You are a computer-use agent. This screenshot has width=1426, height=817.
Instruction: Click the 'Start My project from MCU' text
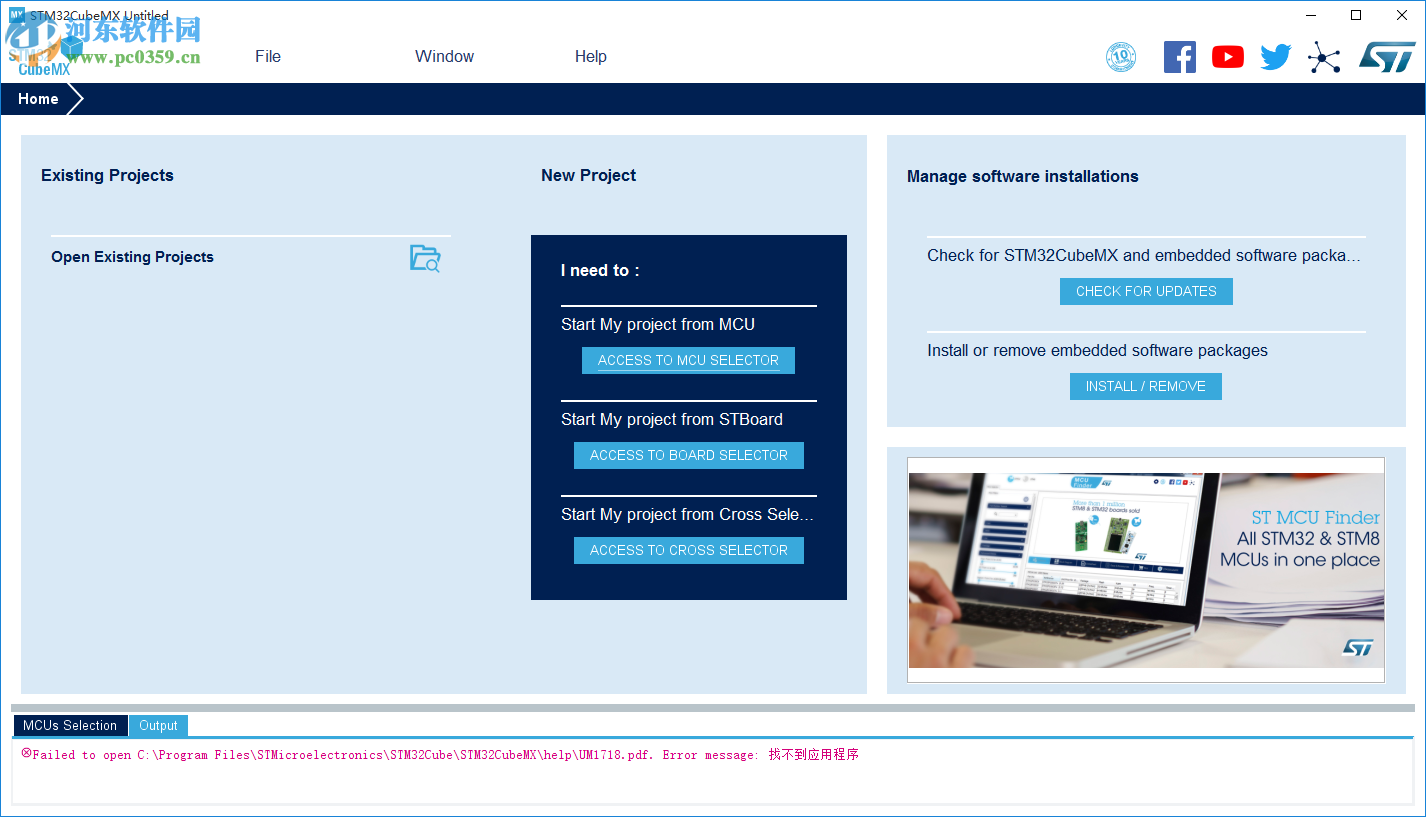click(x=658, y=325)
